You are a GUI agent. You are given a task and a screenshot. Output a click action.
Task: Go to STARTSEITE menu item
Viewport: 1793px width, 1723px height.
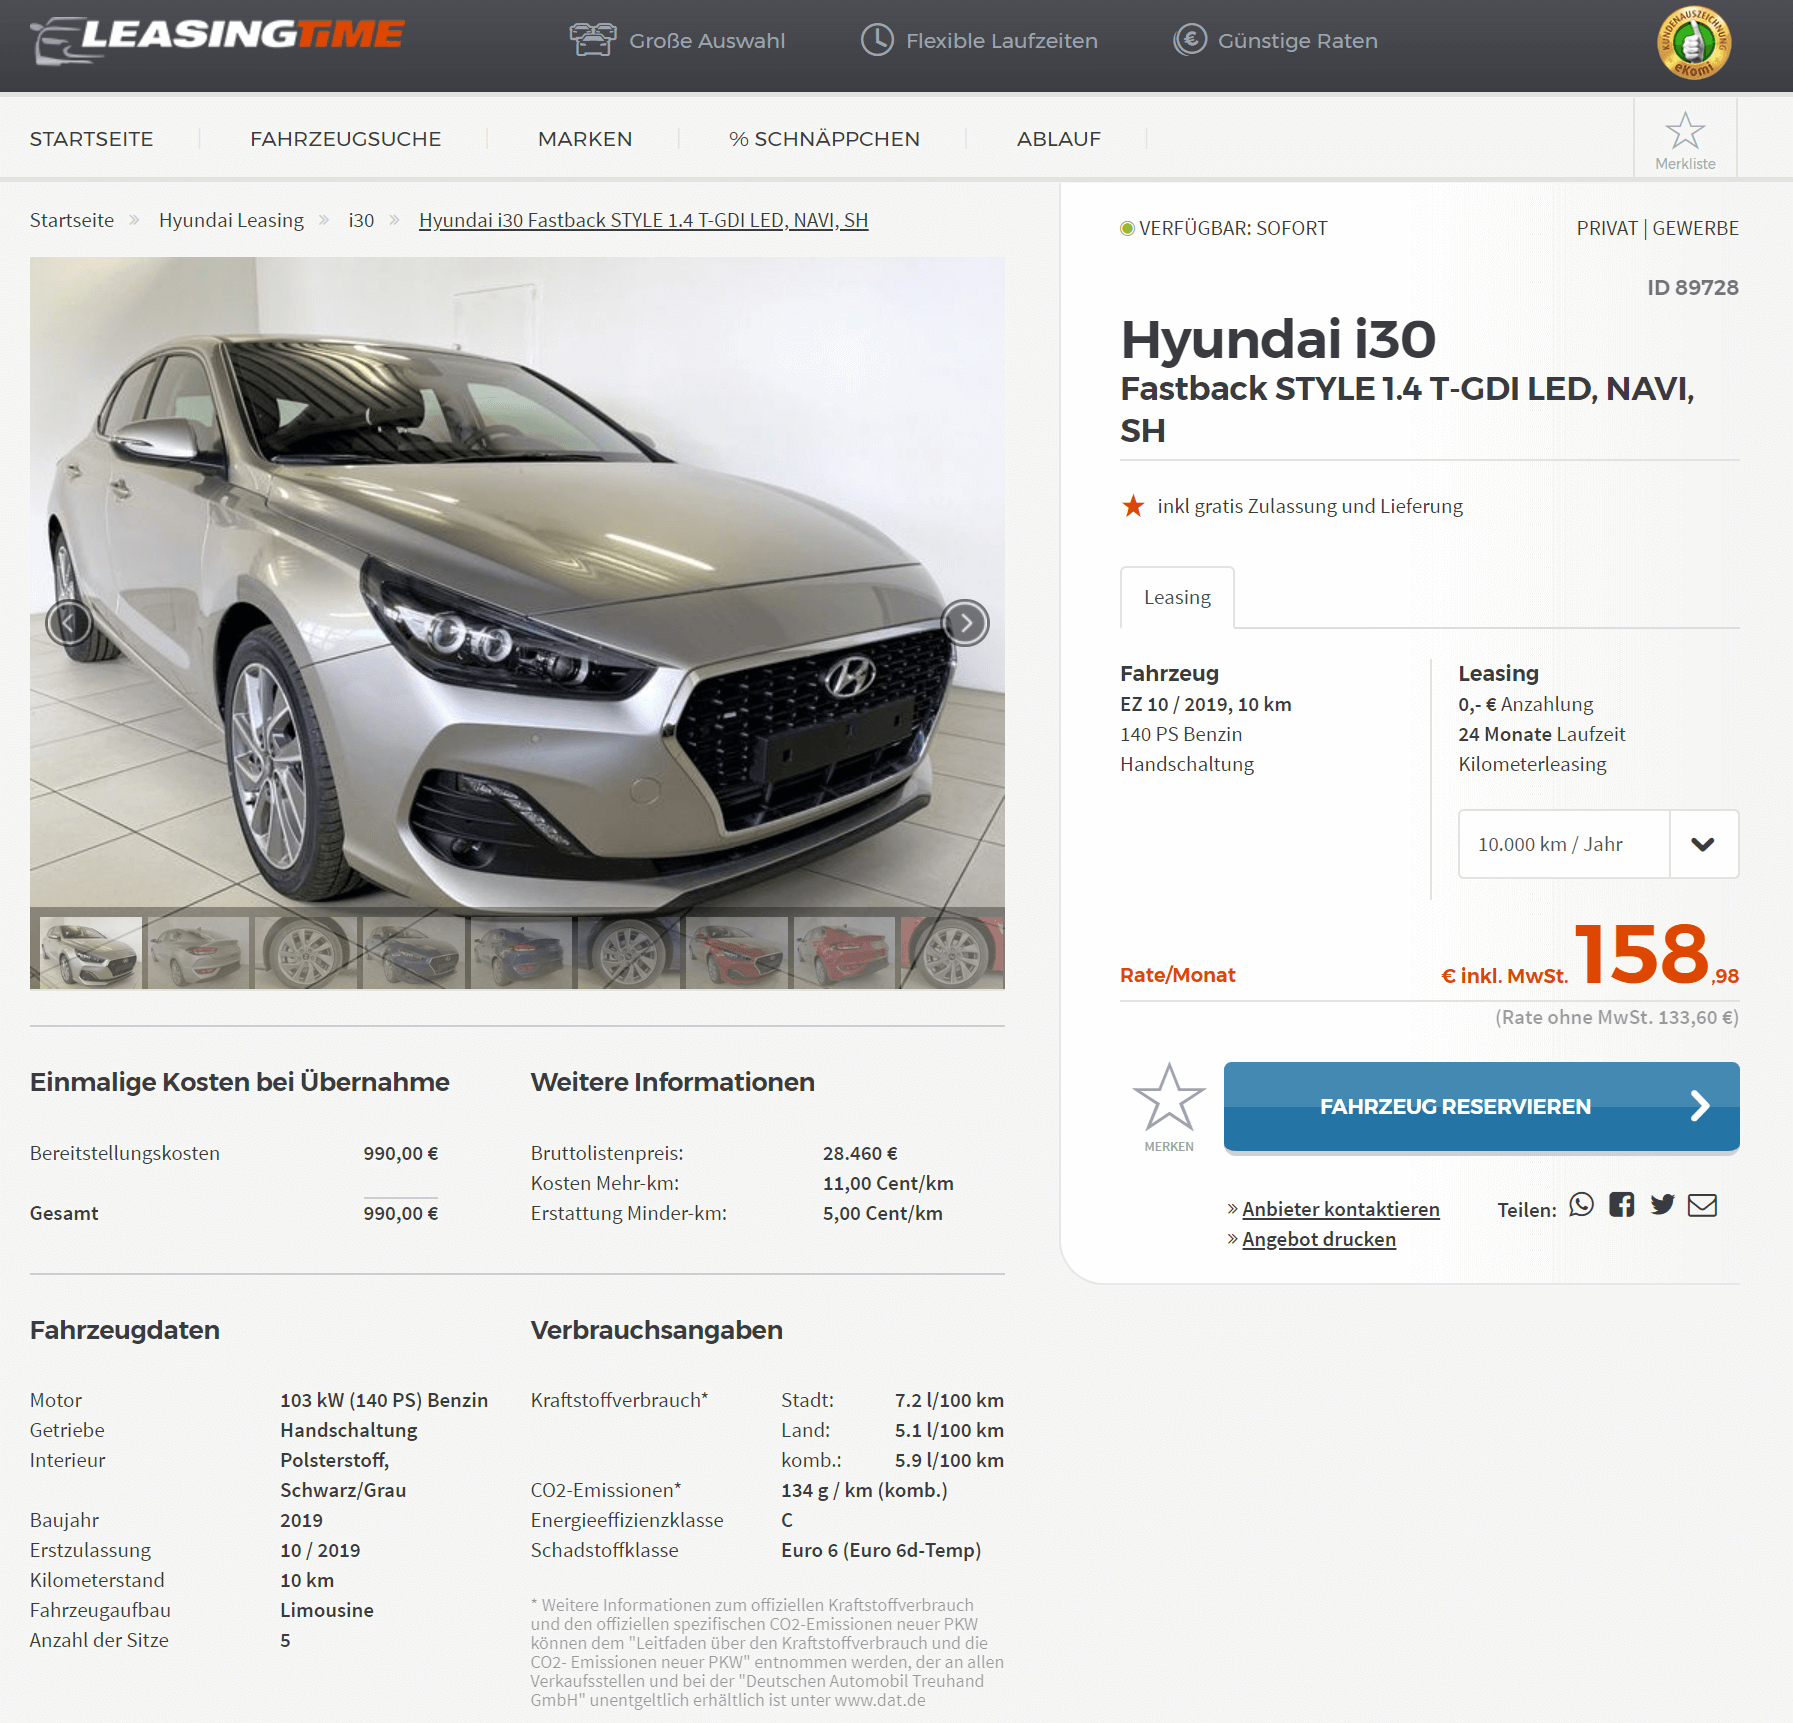(x=91, y=139)
